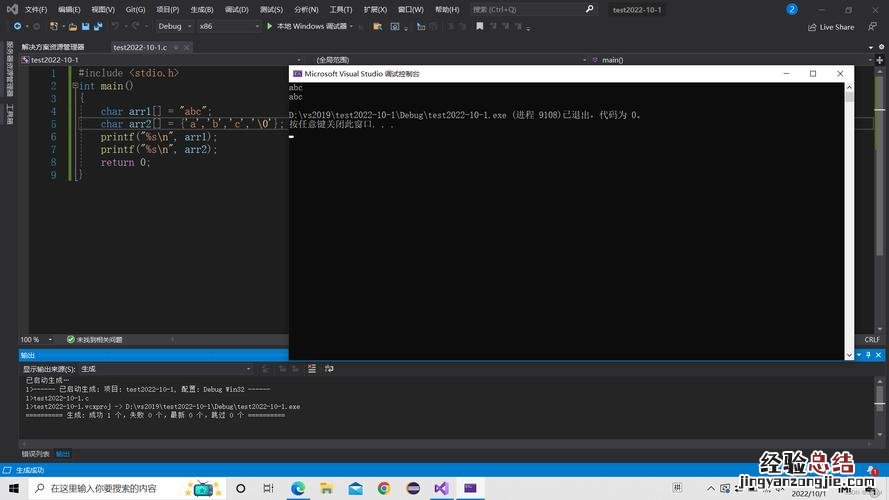
Task: Click the notifications badge showing 2
Action: pyautogui.click(x=792, y=9)
